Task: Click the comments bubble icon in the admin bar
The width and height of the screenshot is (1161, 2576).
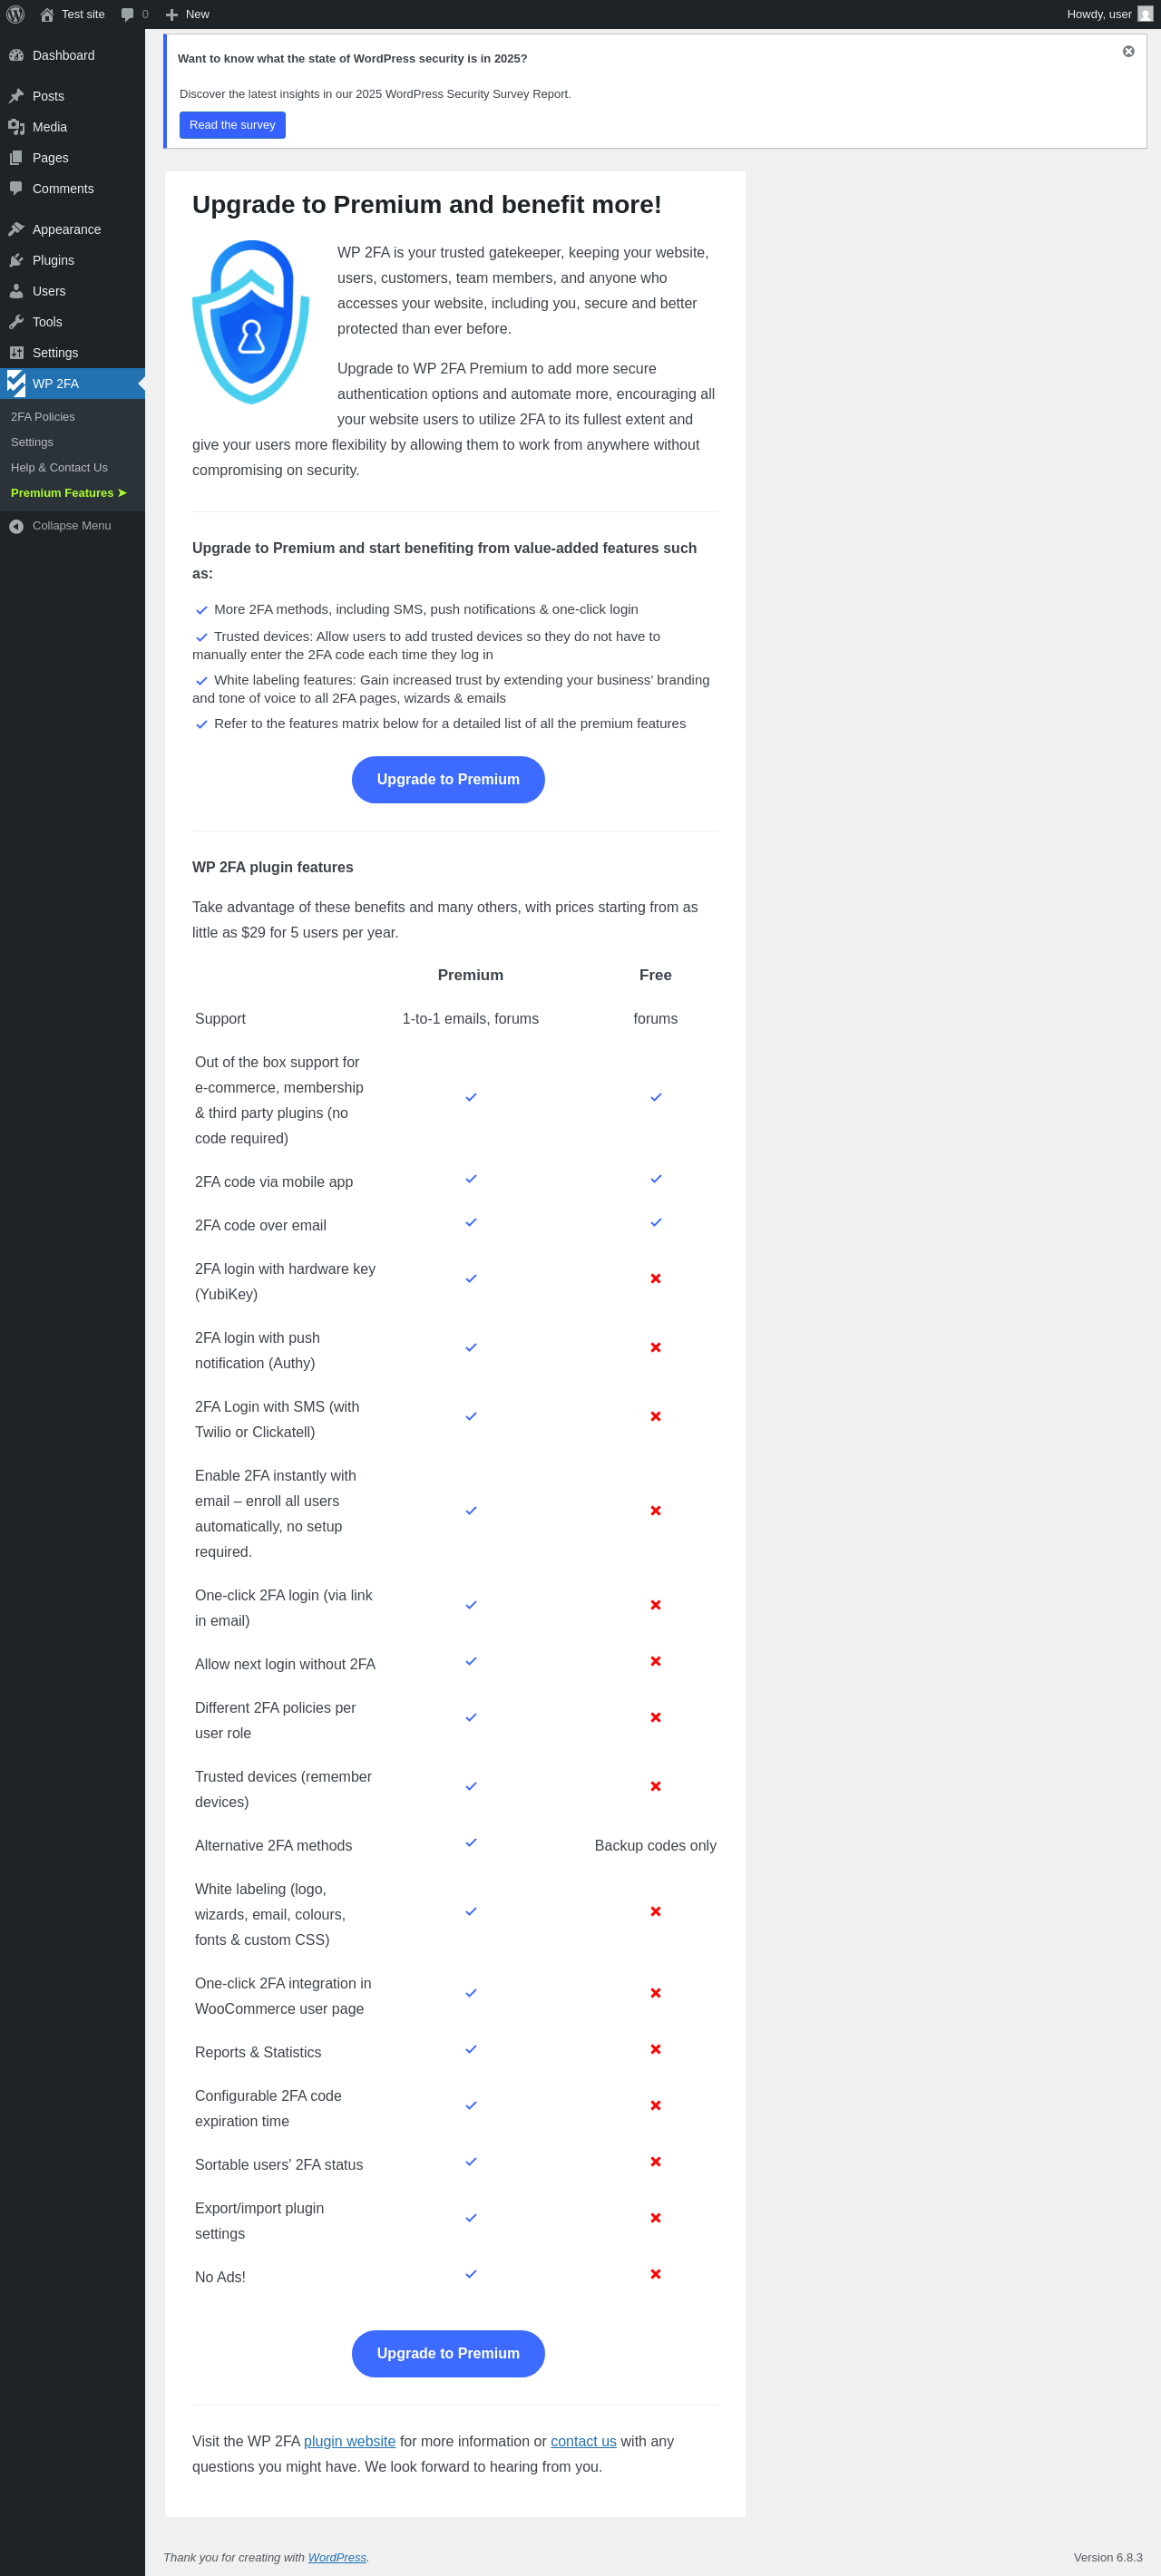Action: pos(128,14)
